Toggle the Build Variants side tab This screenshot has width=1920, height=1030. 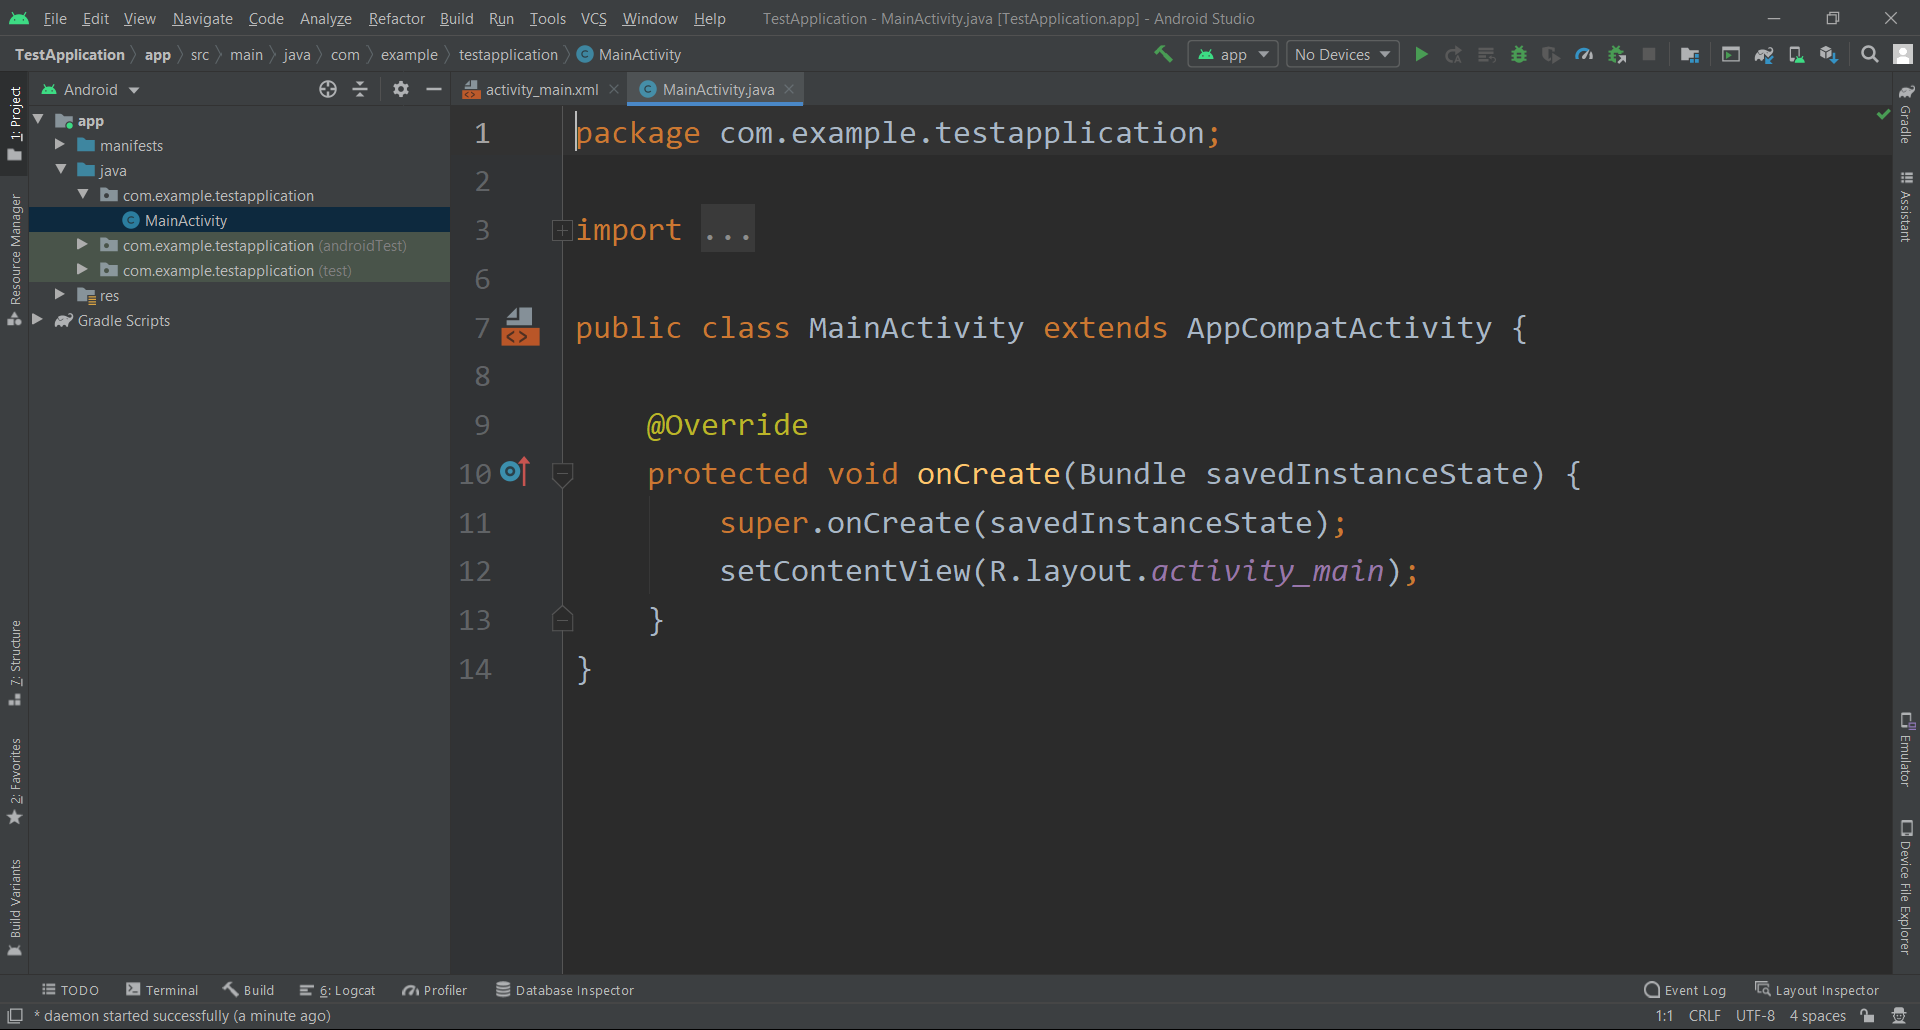[15, 907]
